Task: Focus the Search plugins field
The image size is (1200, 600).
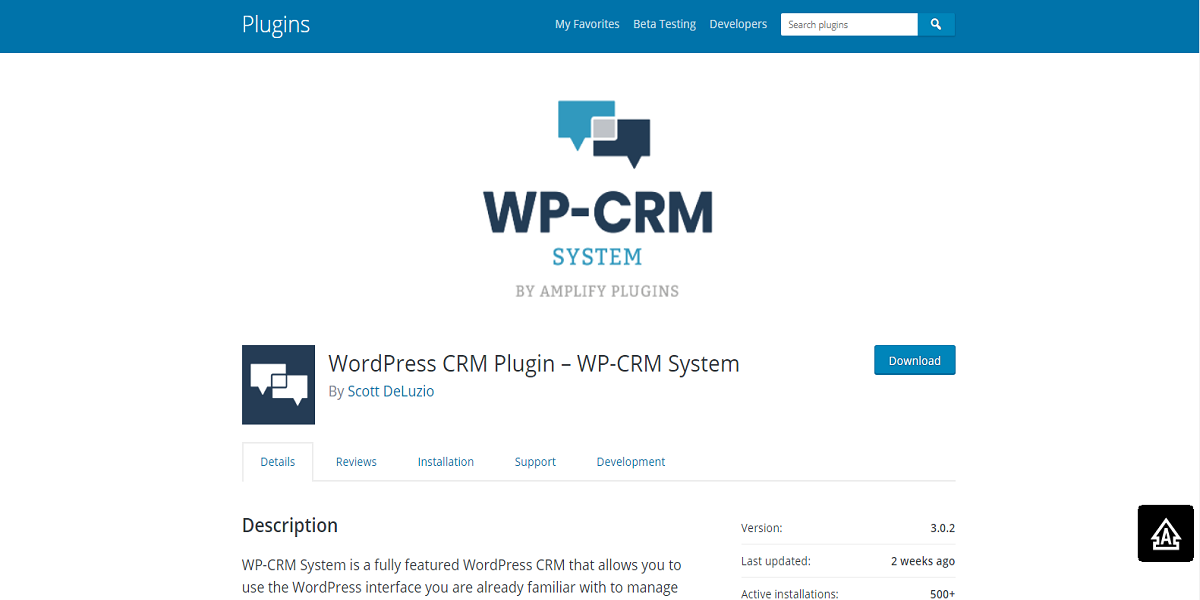Action: [x=849, y=24]
